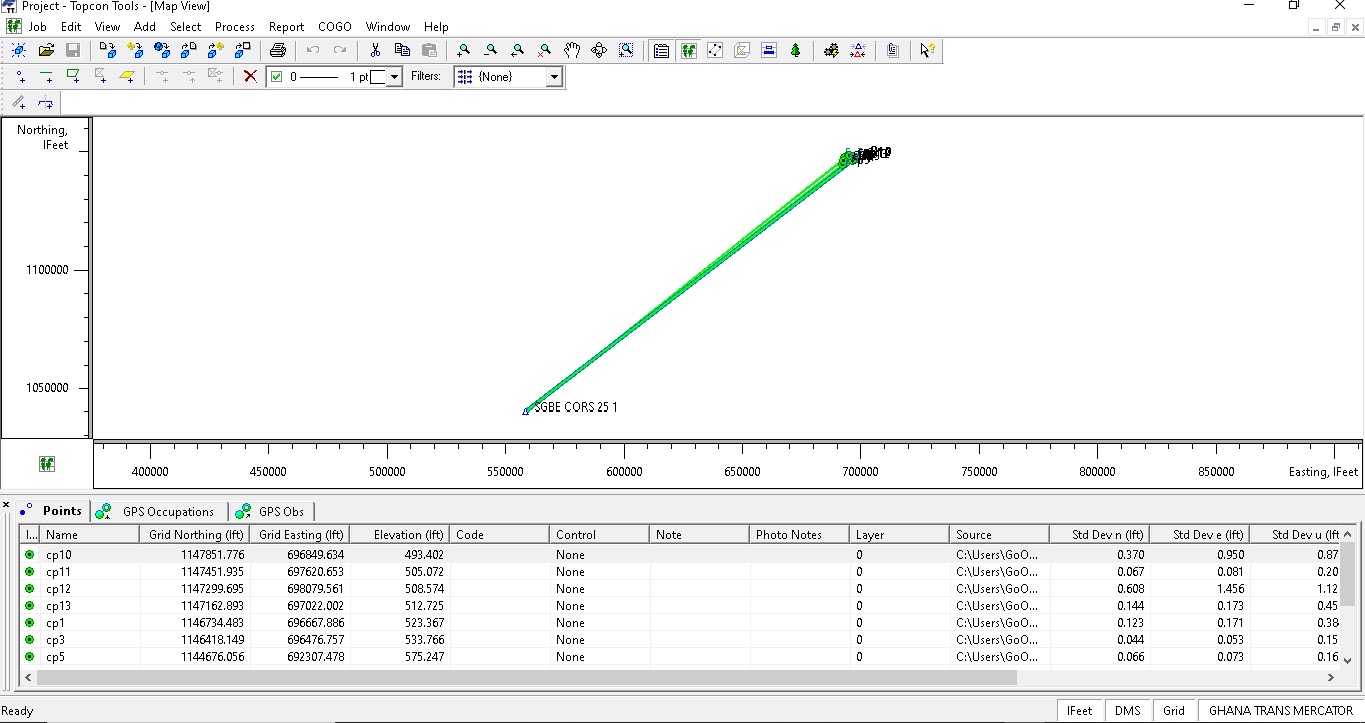Click the white line color swatch
This screenshot has height=723, width=1365.
tap(378, 77)
